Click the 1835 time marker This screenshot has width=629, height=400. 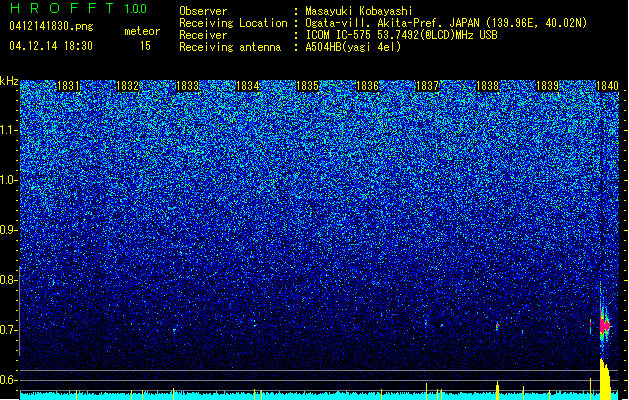tap(307, 86)
